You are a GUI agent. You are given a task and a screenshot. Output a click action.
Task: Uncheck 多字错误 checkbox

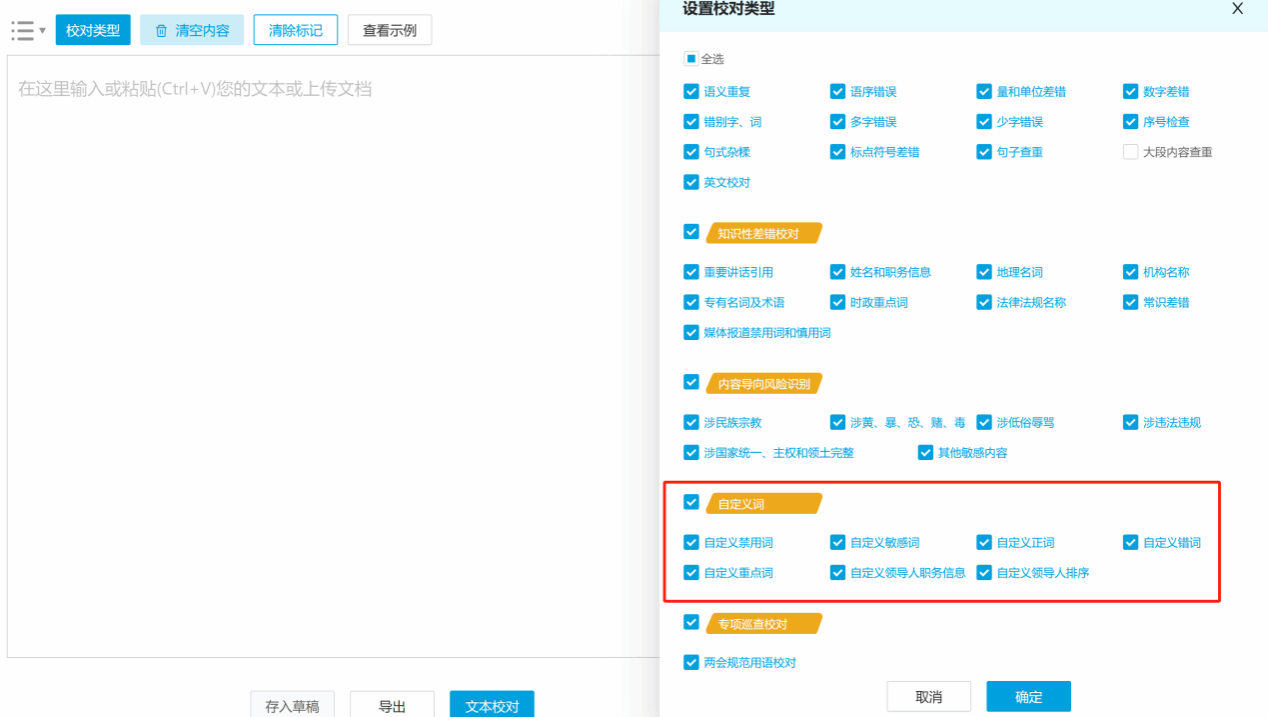838,122
